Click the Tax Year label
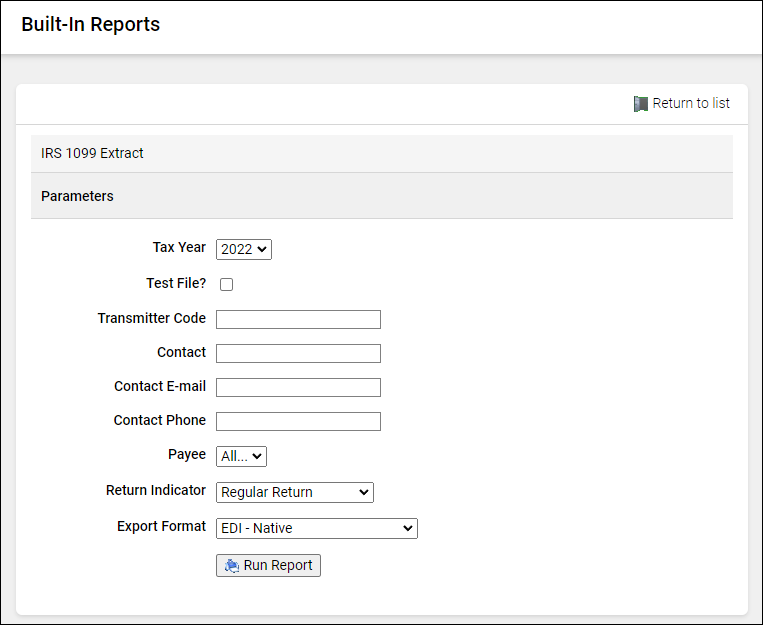This screenshot has width=763, height=625. tap(179, 247)
